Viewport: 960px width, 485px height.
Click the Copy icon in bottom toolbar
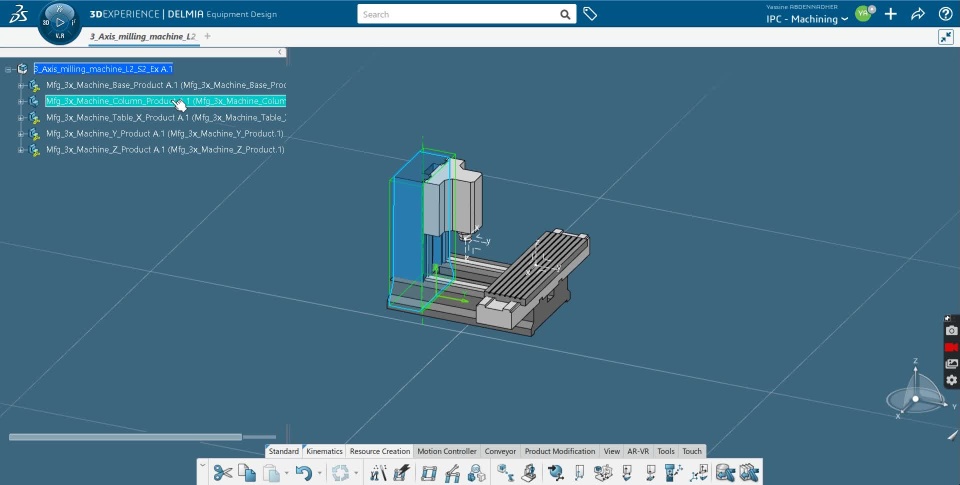pos(247,472)
